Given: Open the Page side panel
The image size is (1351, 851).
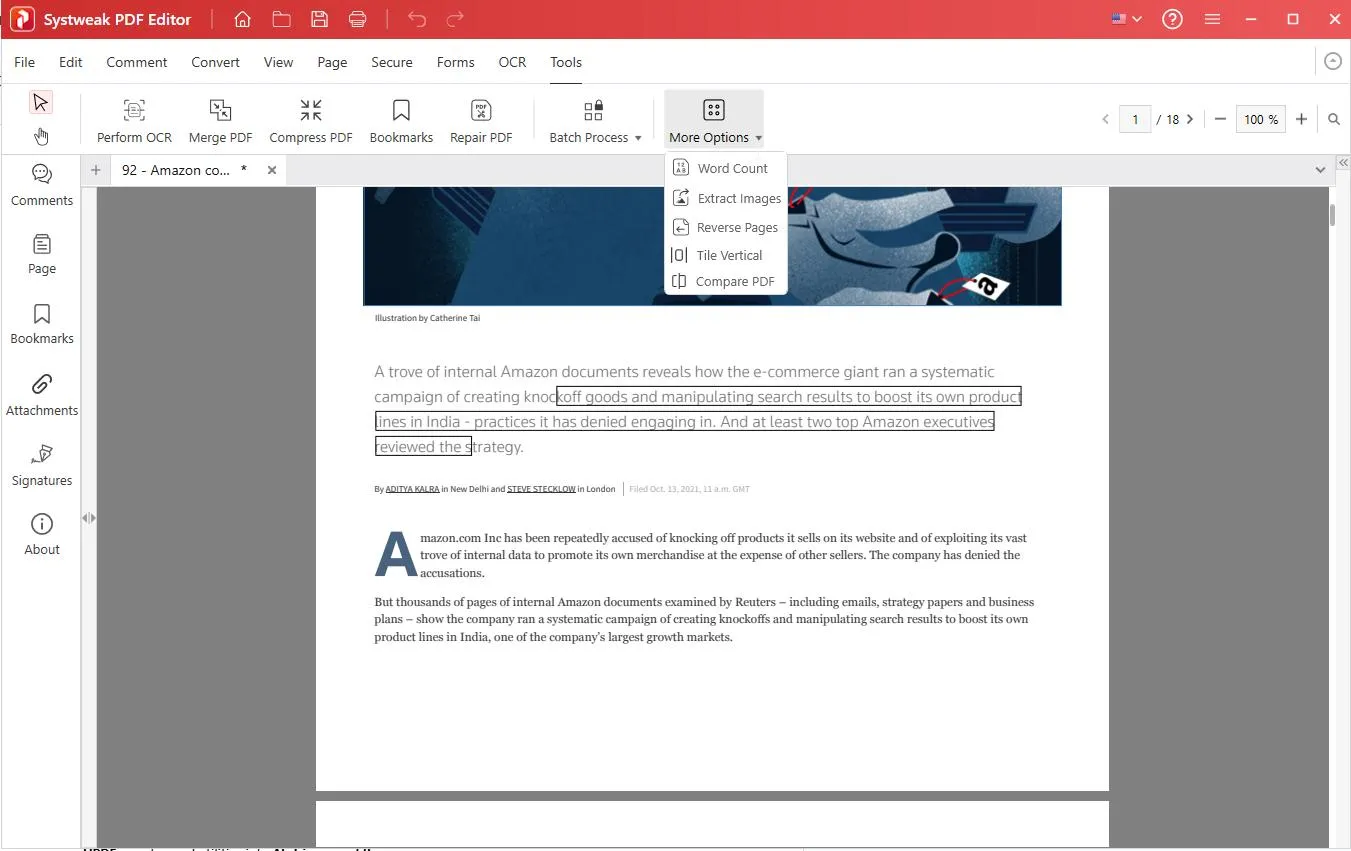Looking at the screenshot, I should point(41,255).
